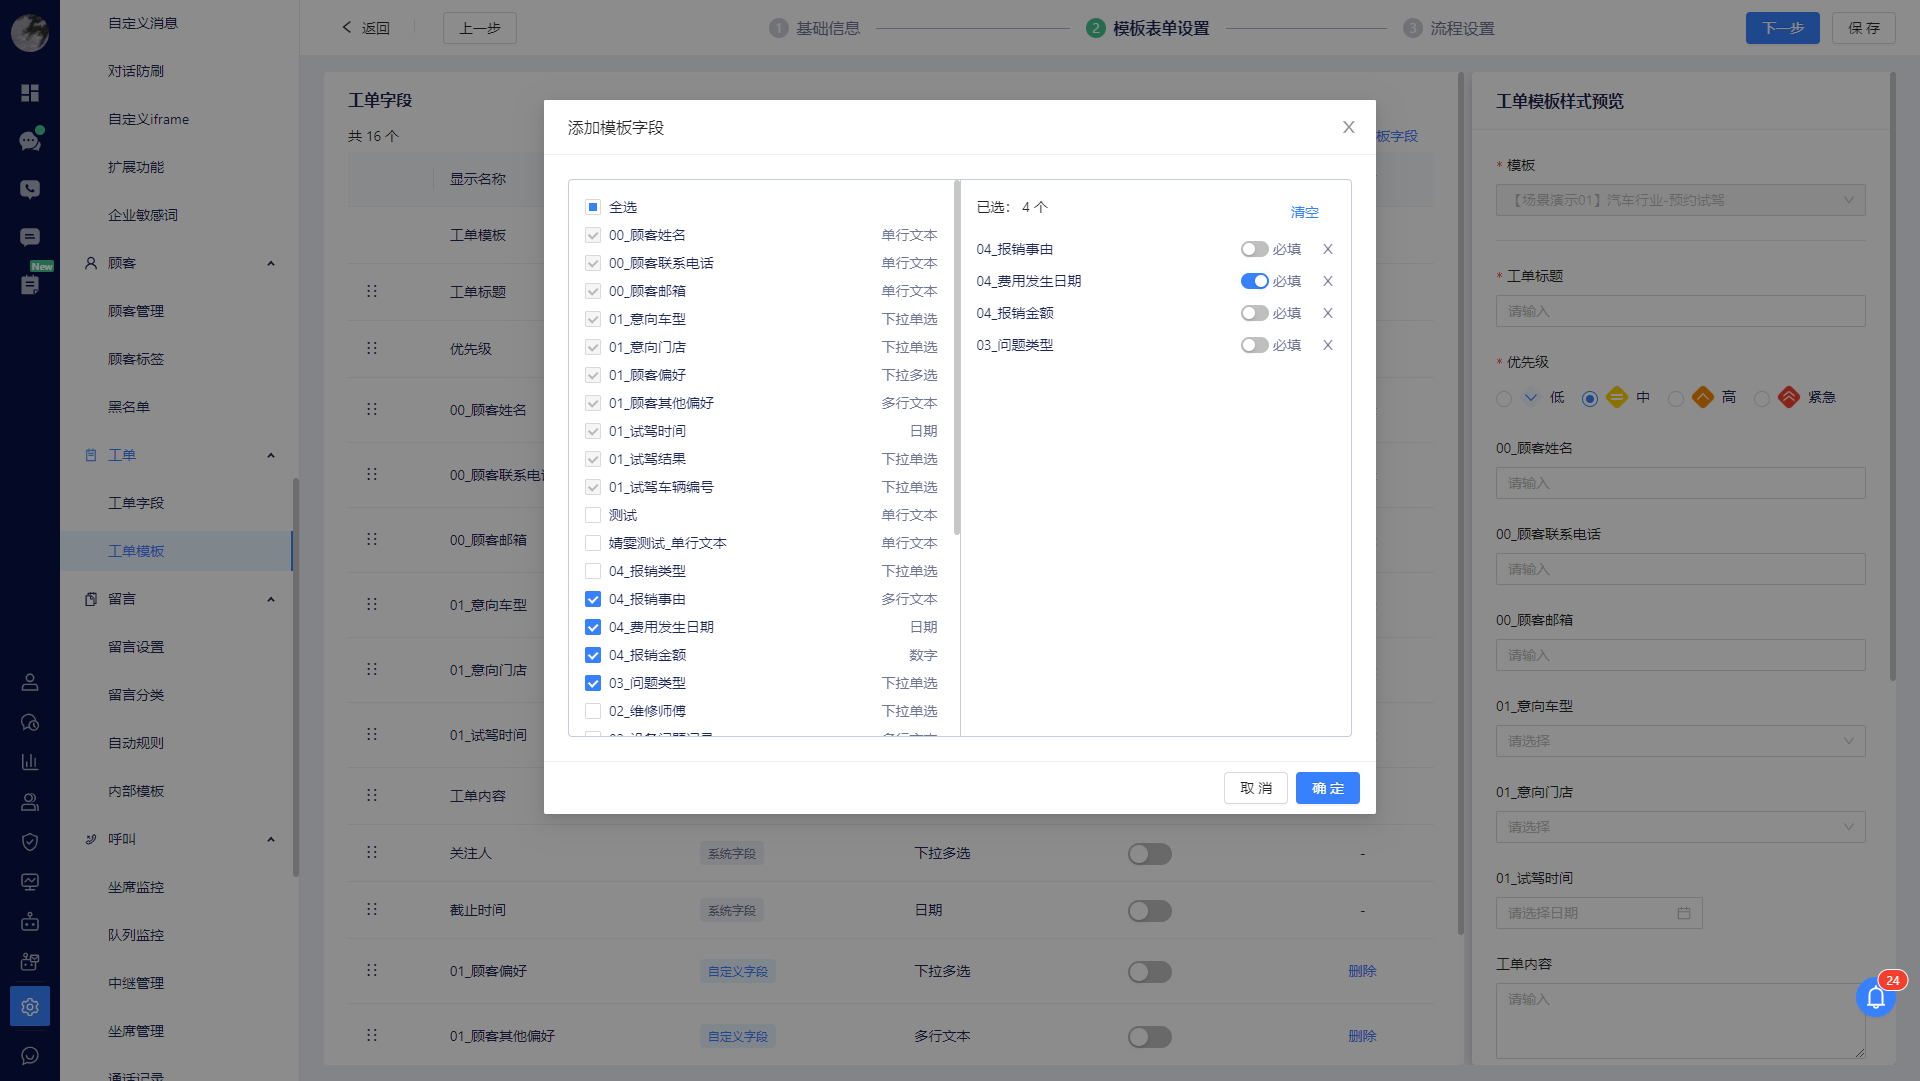
Task: Click the 上一步 button
Action: click(x=480, y=28)
